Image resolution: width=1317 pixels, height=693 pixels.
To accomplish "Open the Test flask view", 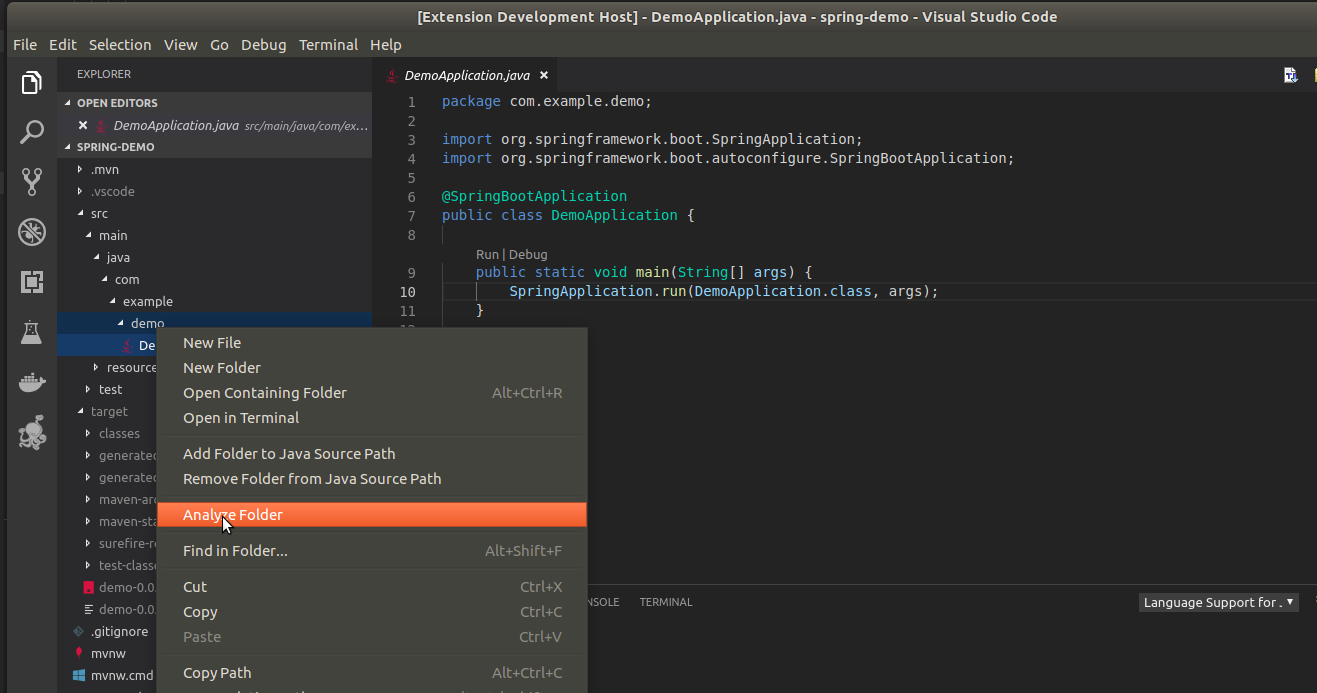I will tap(32, 333).
